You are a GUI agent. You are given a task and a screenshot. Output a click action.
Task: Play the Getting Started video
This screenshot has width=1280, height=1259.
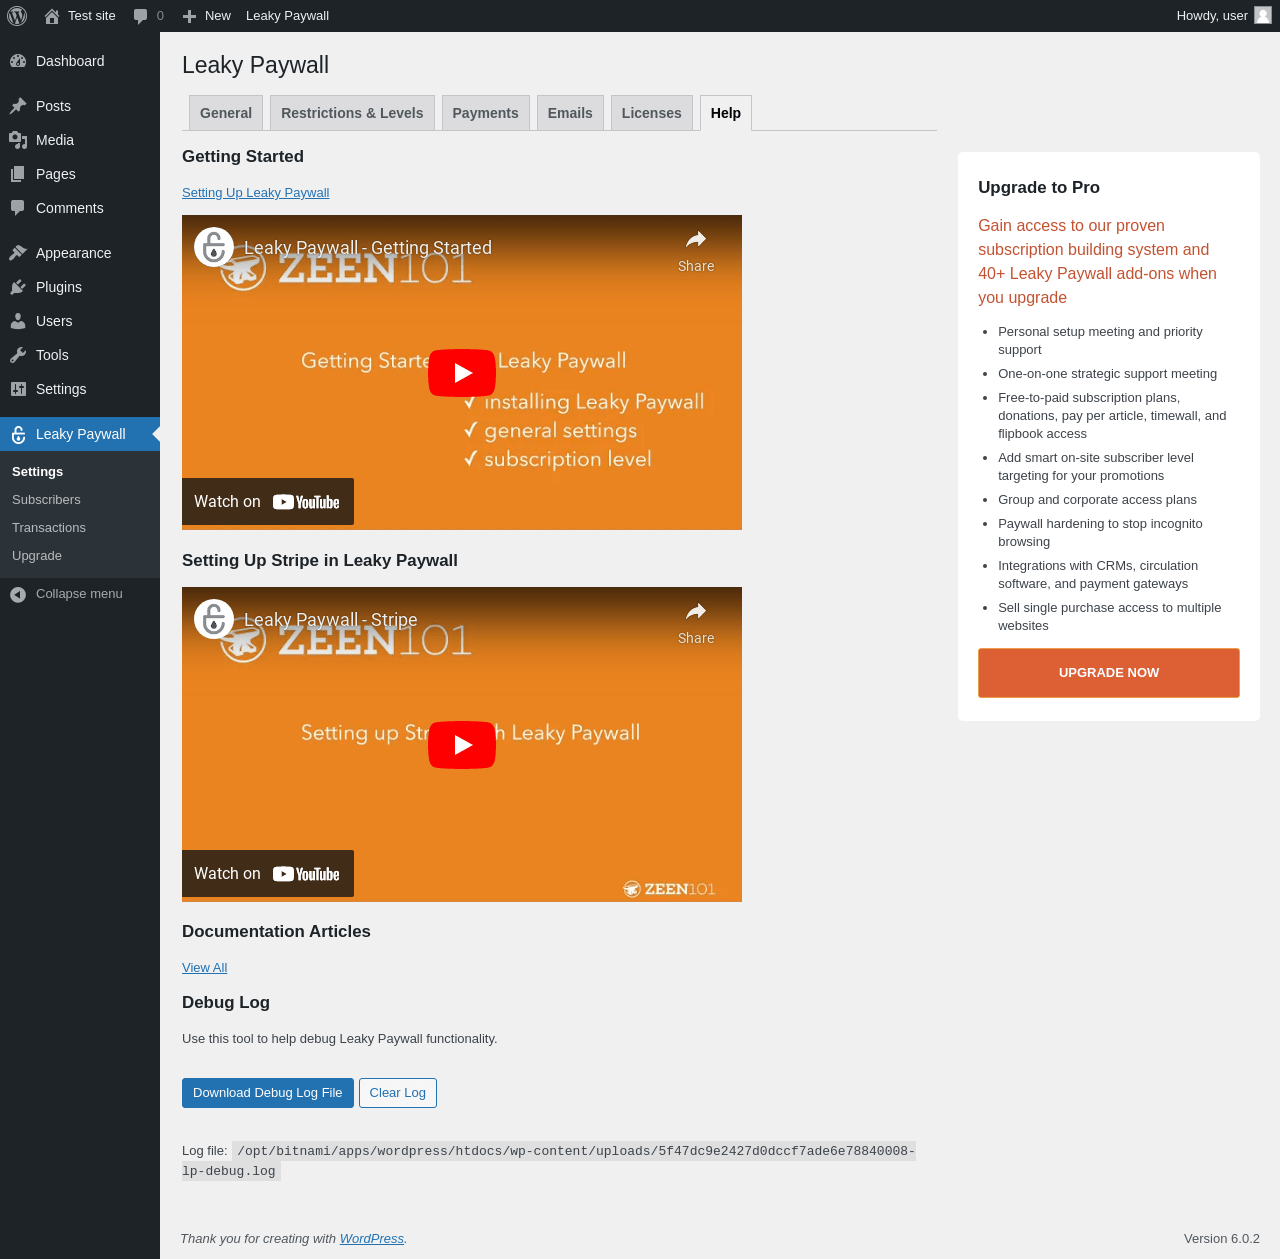[x=462, y=373]
